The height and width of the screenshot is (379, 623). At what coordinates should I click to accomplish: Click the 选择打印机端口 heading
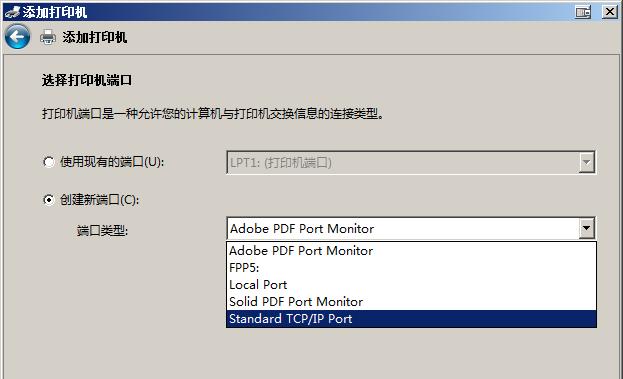87,80
